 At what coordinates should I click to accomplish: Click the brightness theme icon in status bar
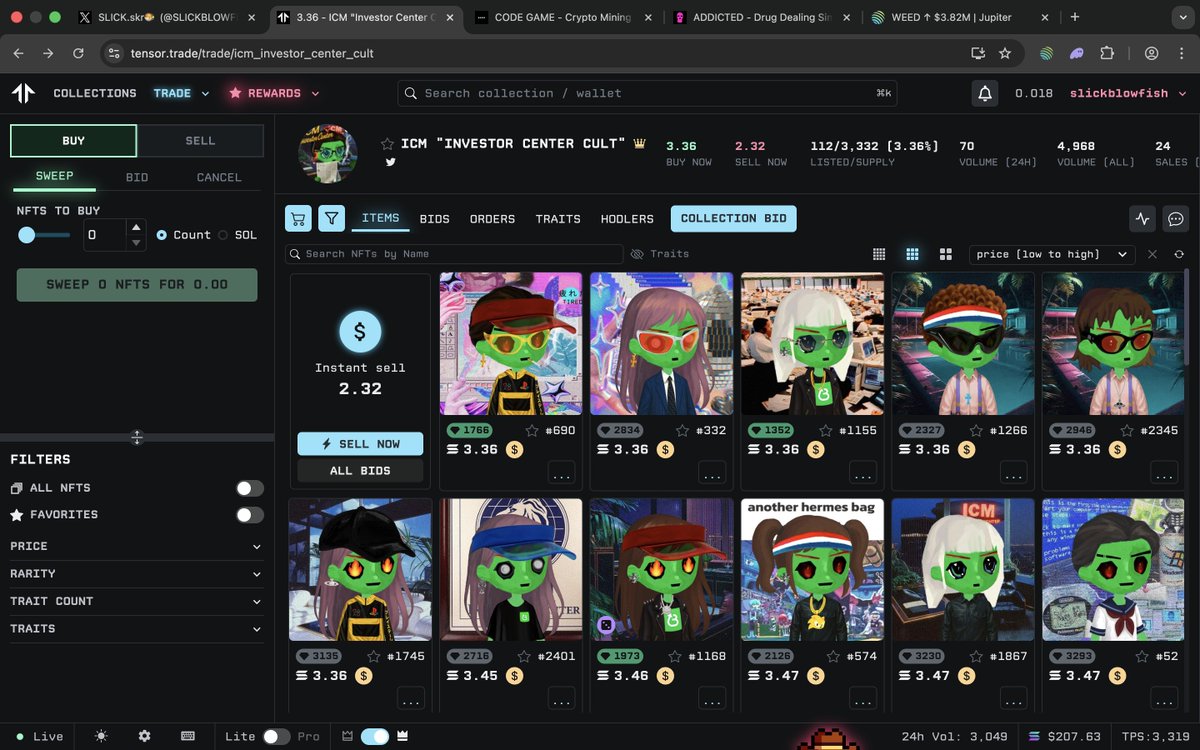coord(101,736)
